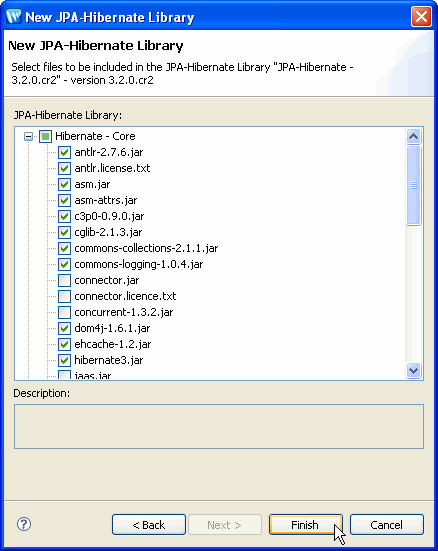Select antlr-2.7.6.jar file name
This screenshot has width=438, height=551.
[109, 153]
